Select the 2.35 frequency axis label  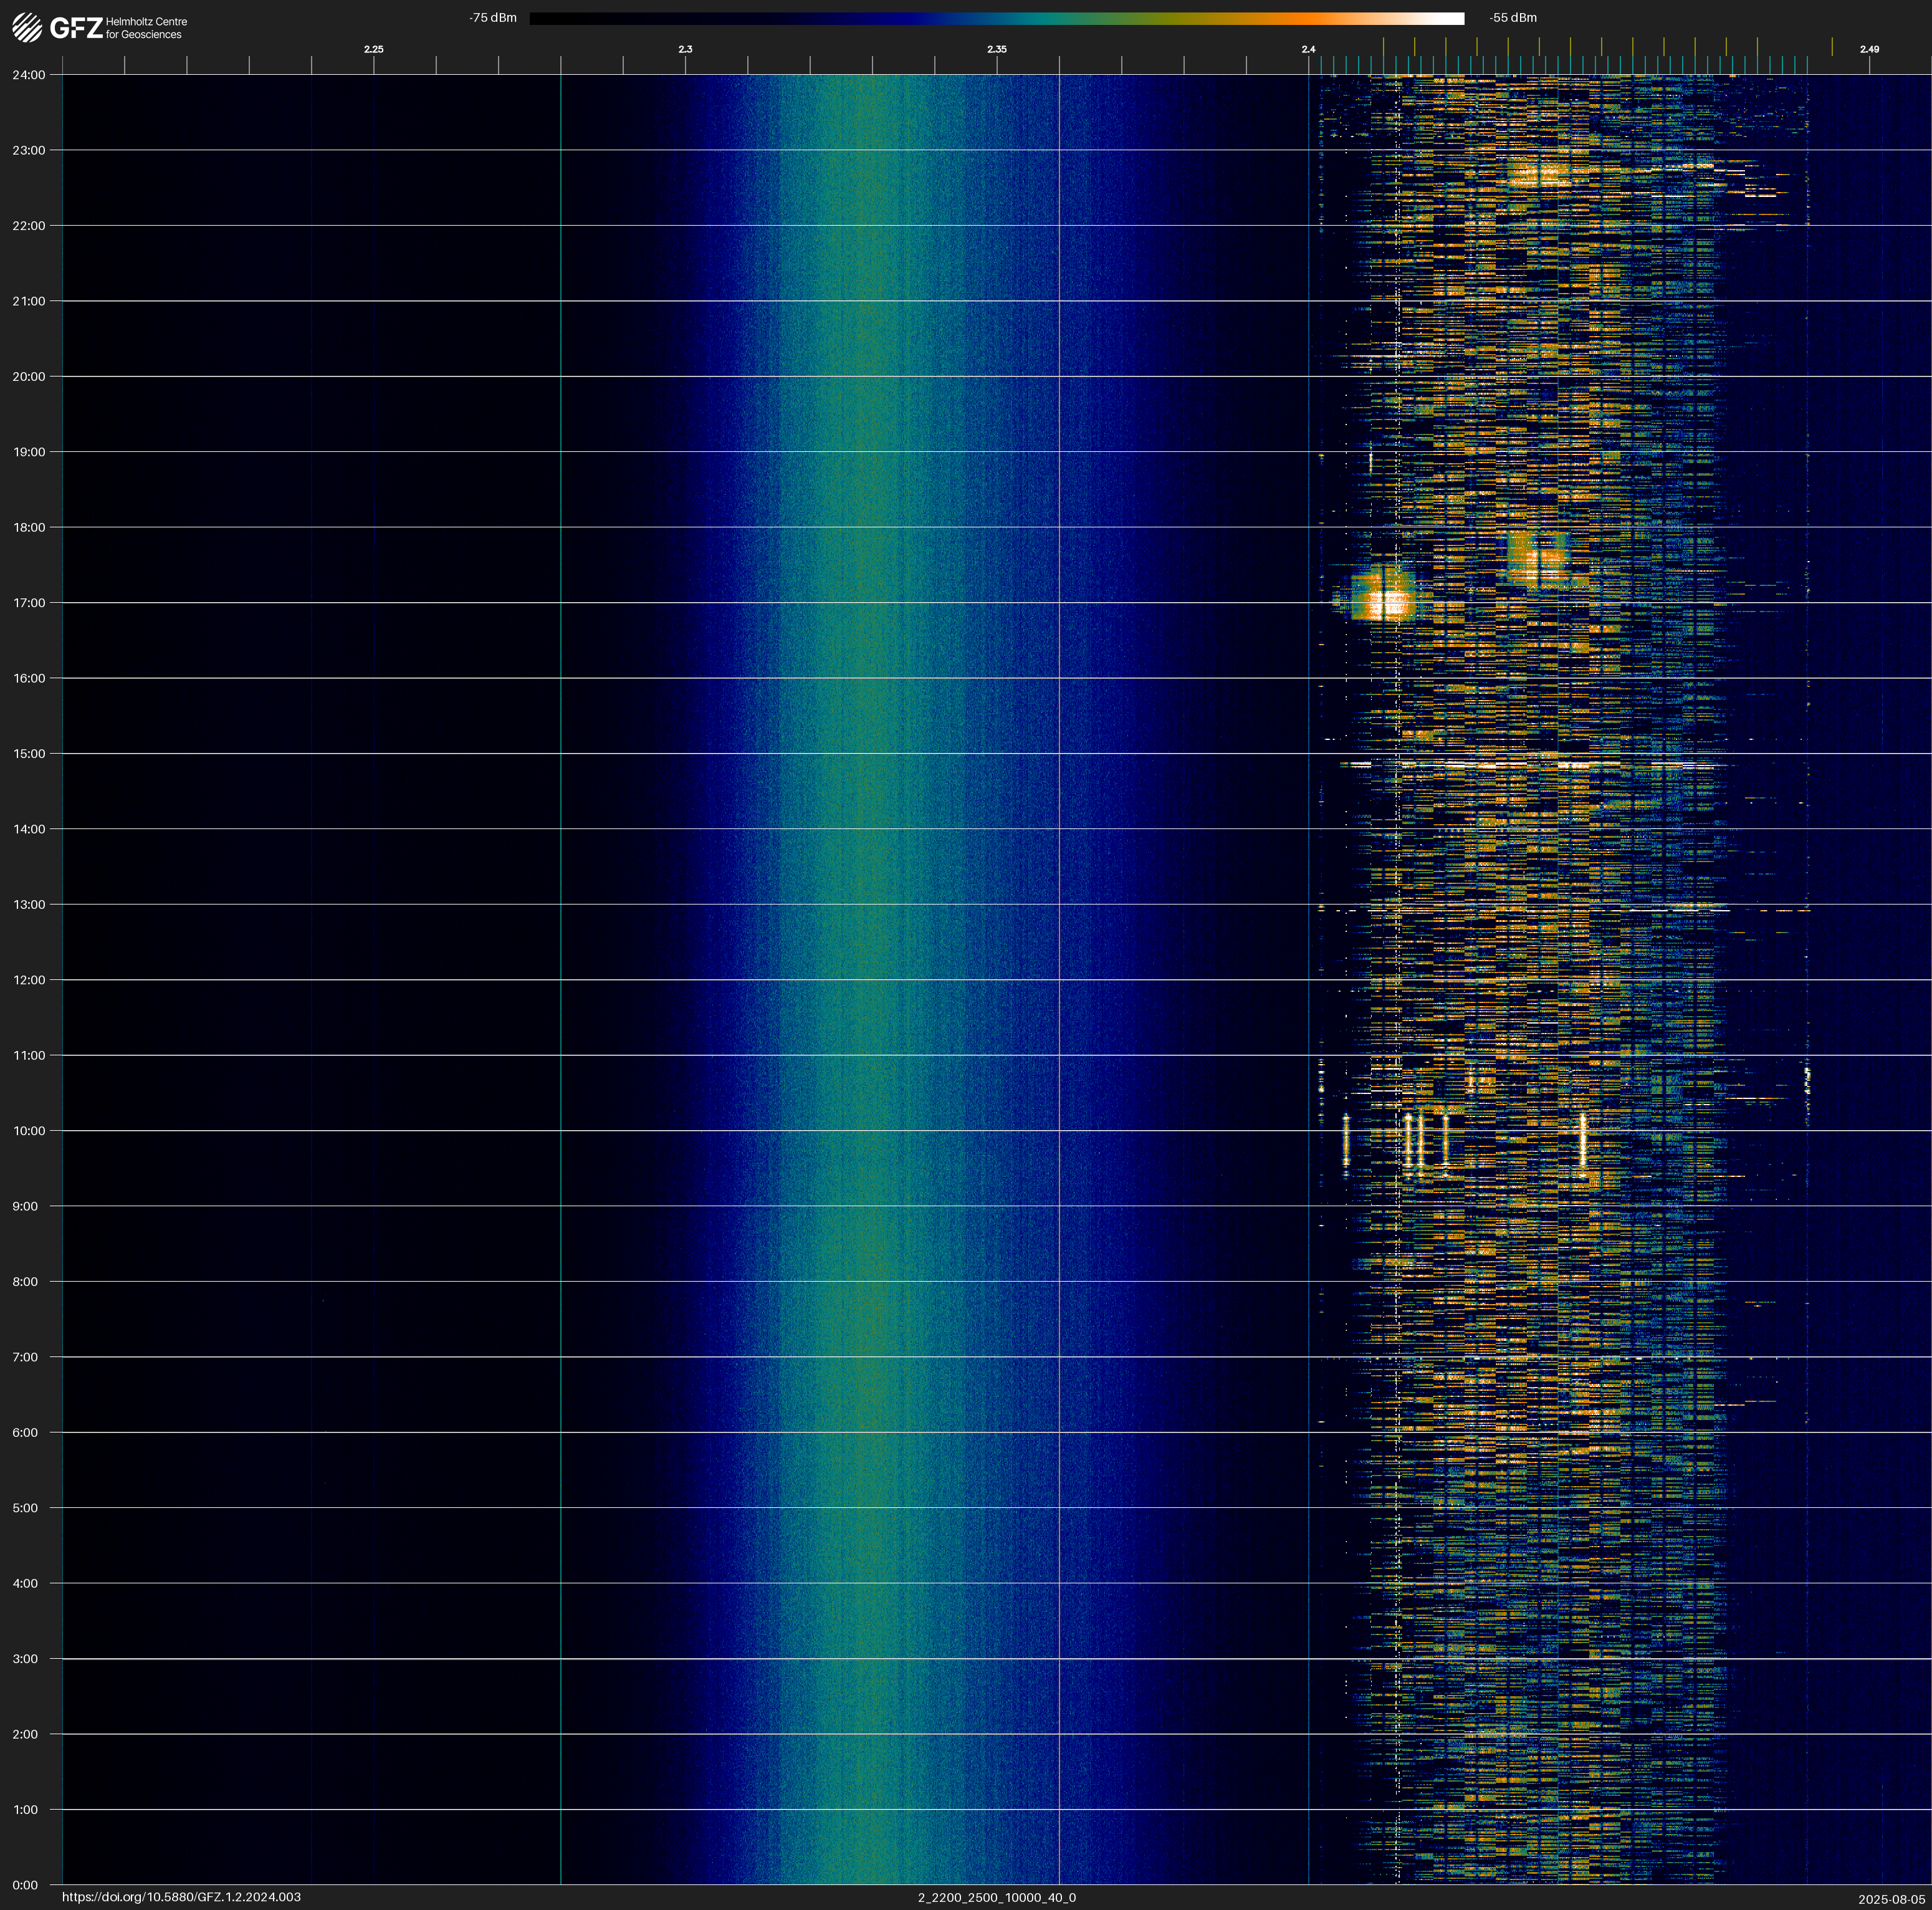996,49
